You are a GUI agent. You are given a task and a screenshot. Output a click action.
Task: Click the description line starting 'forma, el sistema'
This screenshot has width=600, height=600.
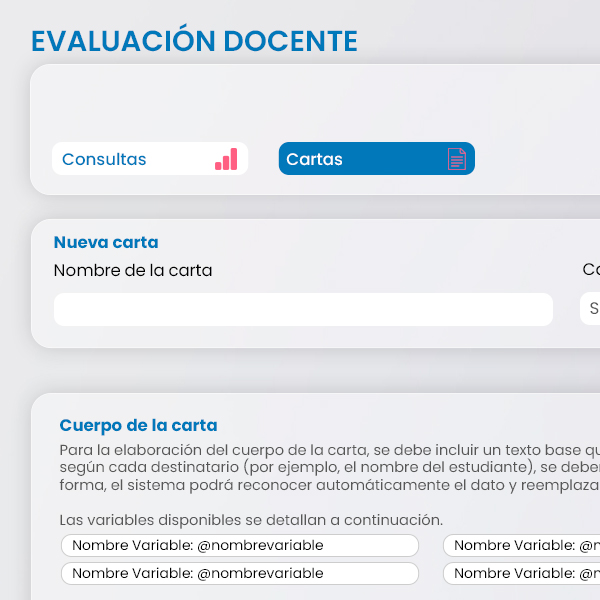[329, 486]
